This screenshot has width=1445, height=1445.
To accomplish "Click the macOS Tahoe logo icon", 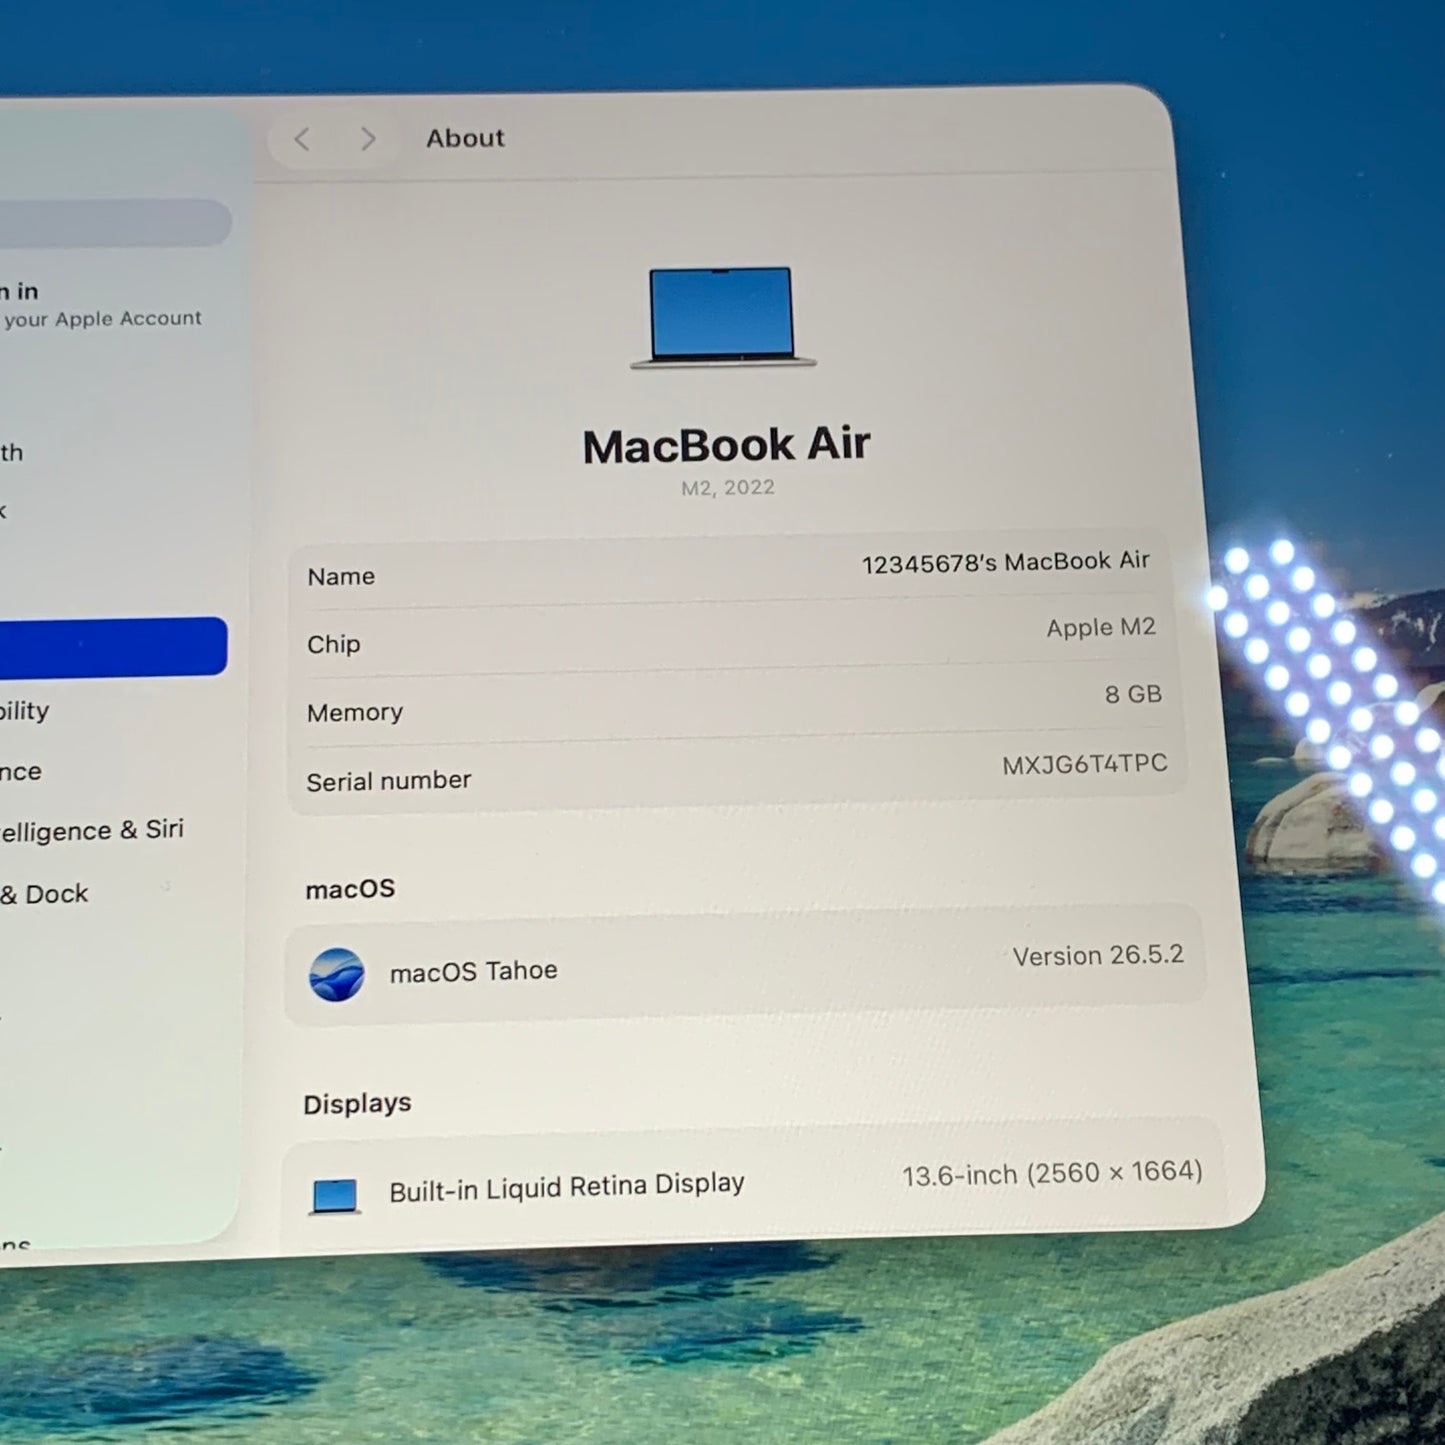I will tap(337, 975).
